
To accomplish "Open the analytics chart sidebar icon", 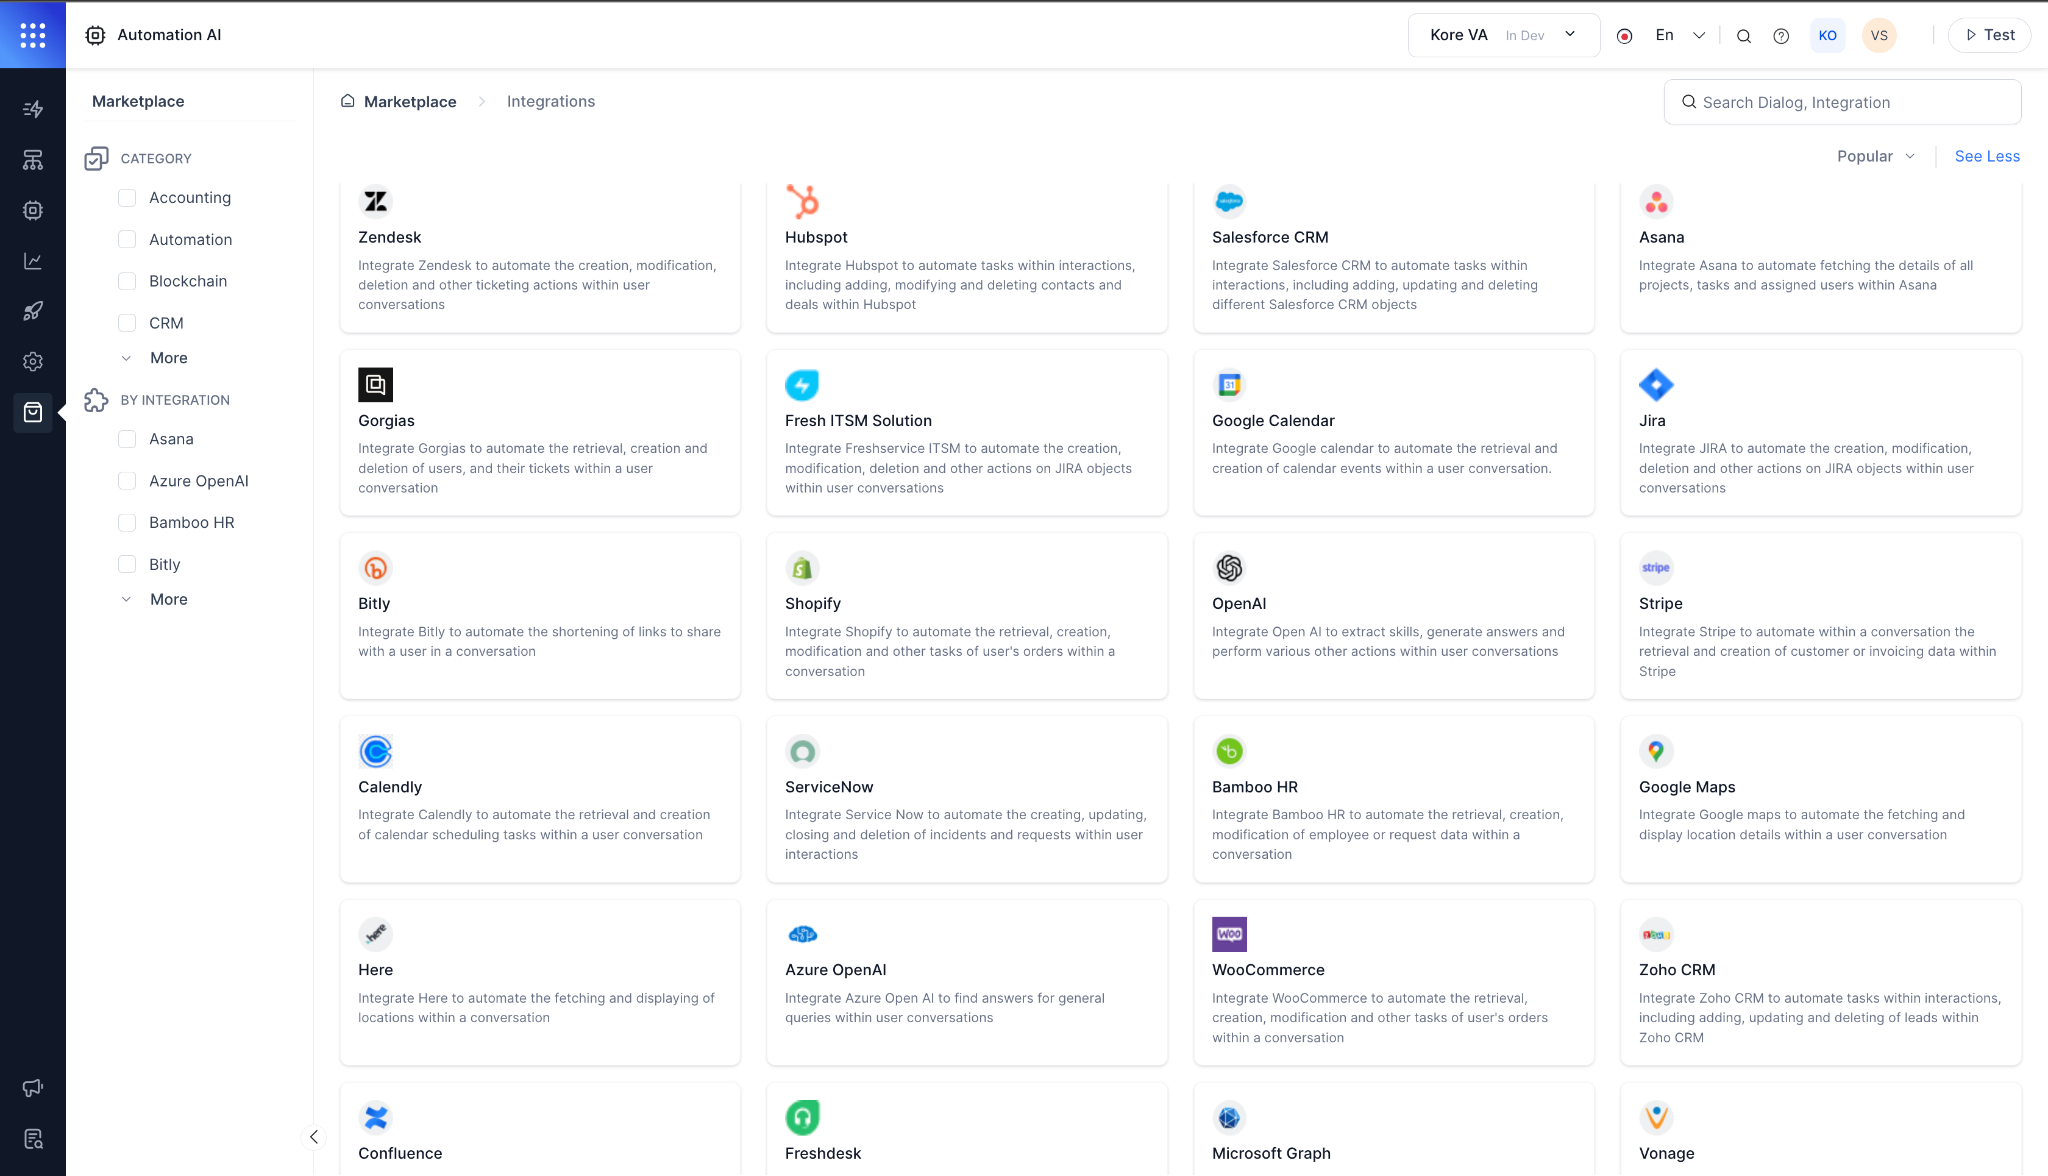I will pyautogui.click(x=33, y=261).
